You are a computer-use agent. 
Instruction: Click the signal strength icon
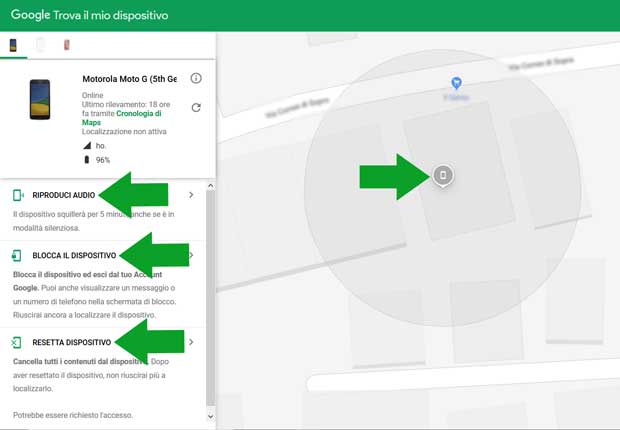point(87,146)
